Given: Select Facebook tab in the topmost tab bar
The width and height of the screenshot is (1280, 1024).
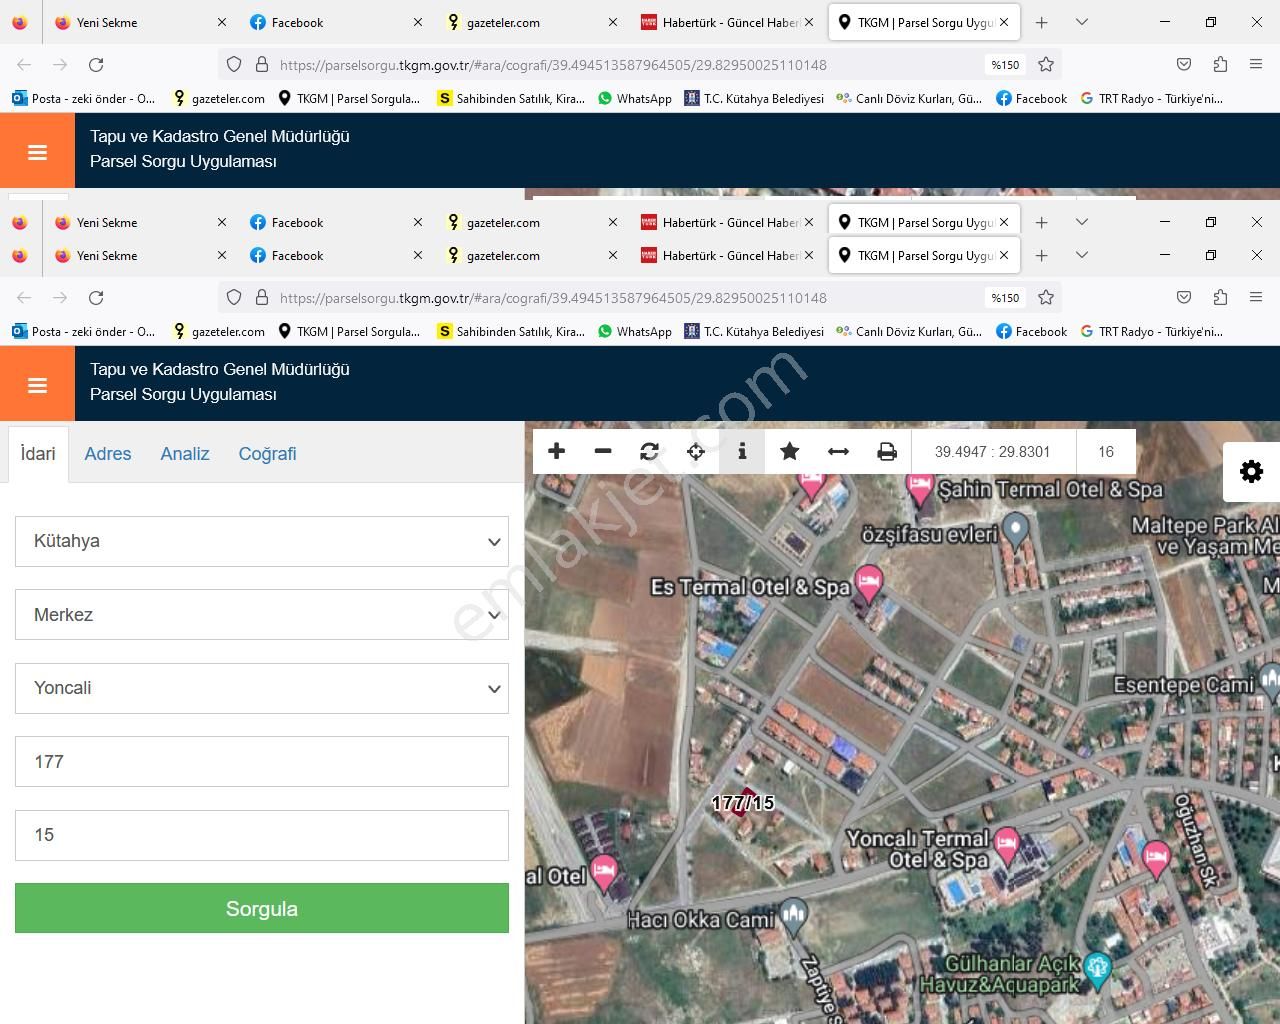Looking at the screenshot, I should tap(335, 22).
